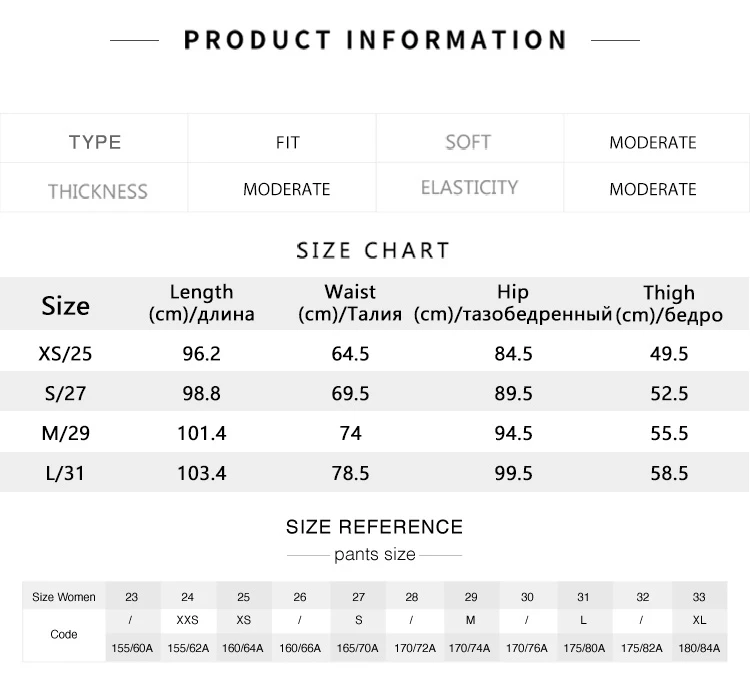Select women's size 29 cell

(x=471, y=597)
